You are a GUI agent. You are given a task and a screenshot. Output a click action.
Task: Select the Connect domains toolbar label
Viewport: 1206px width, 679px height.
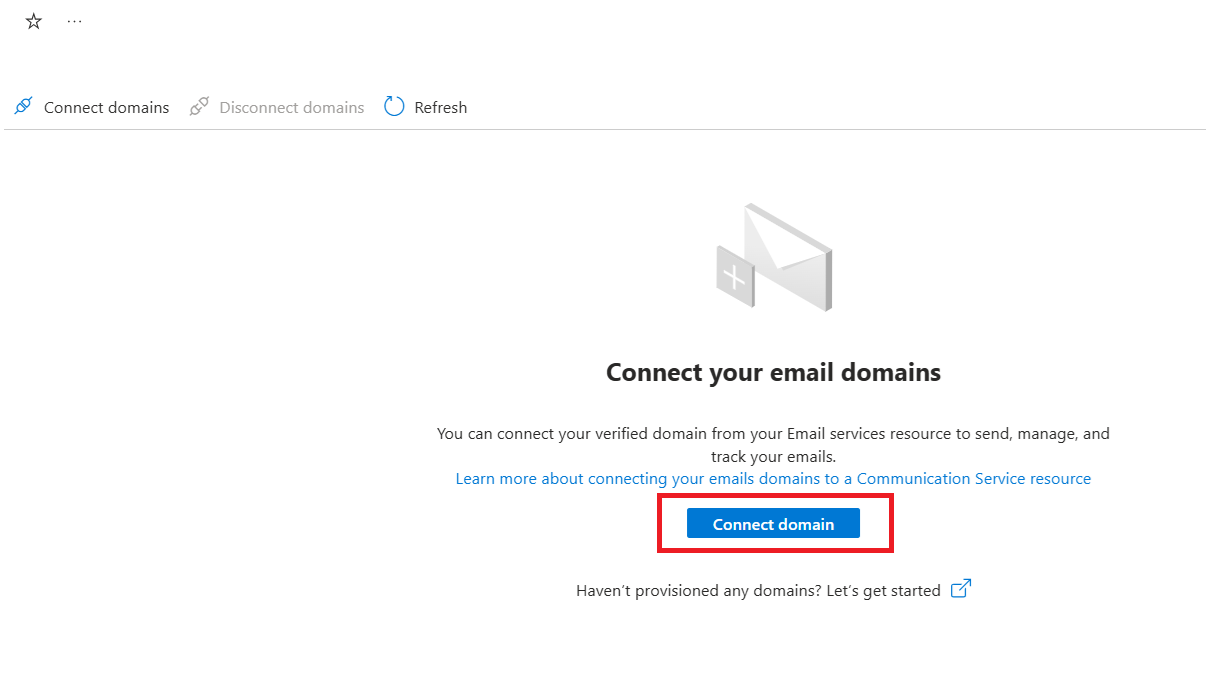pyautogui.click(x=106, y=107)
